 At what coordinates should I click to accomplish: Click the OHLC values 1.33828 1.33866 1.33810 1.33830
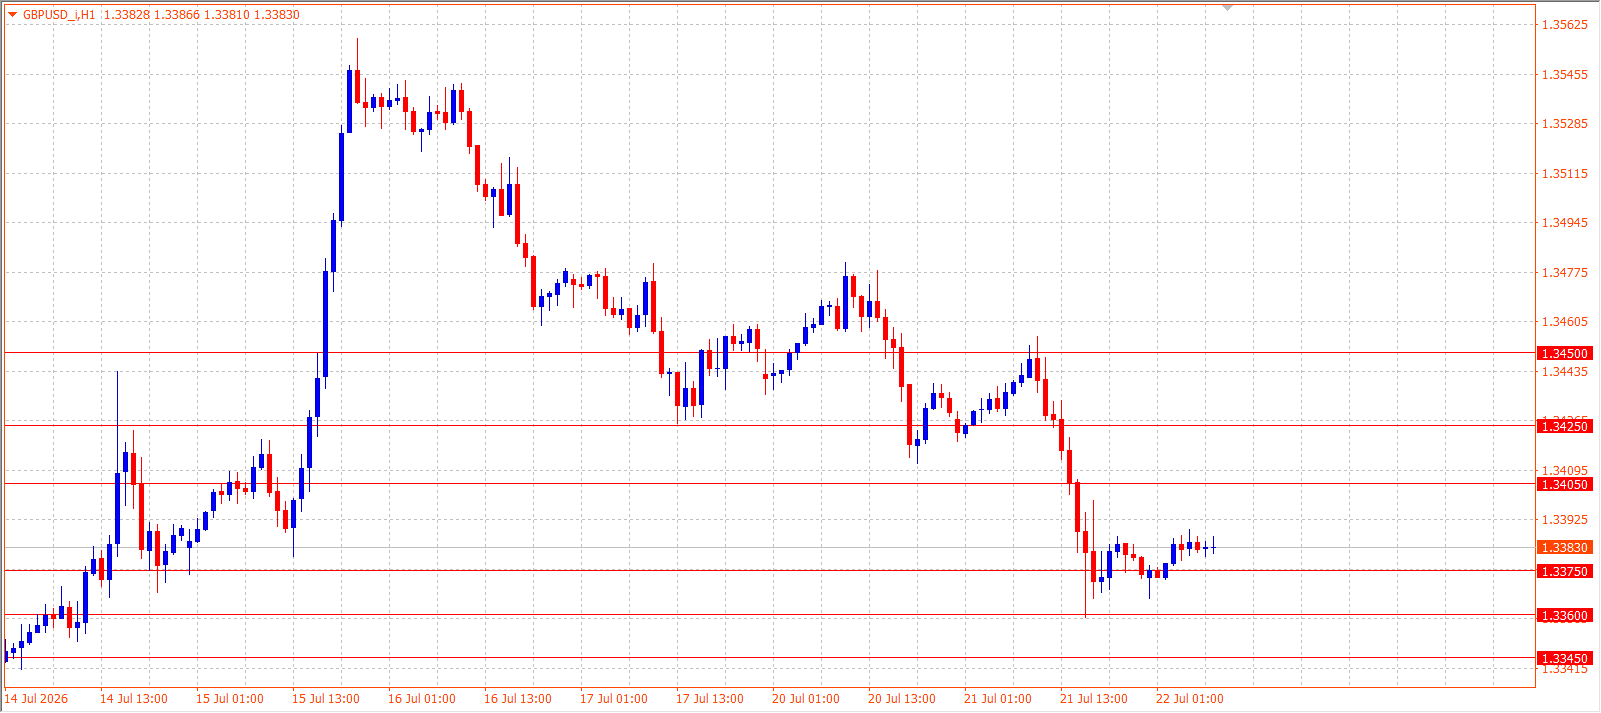click(202, 15)
